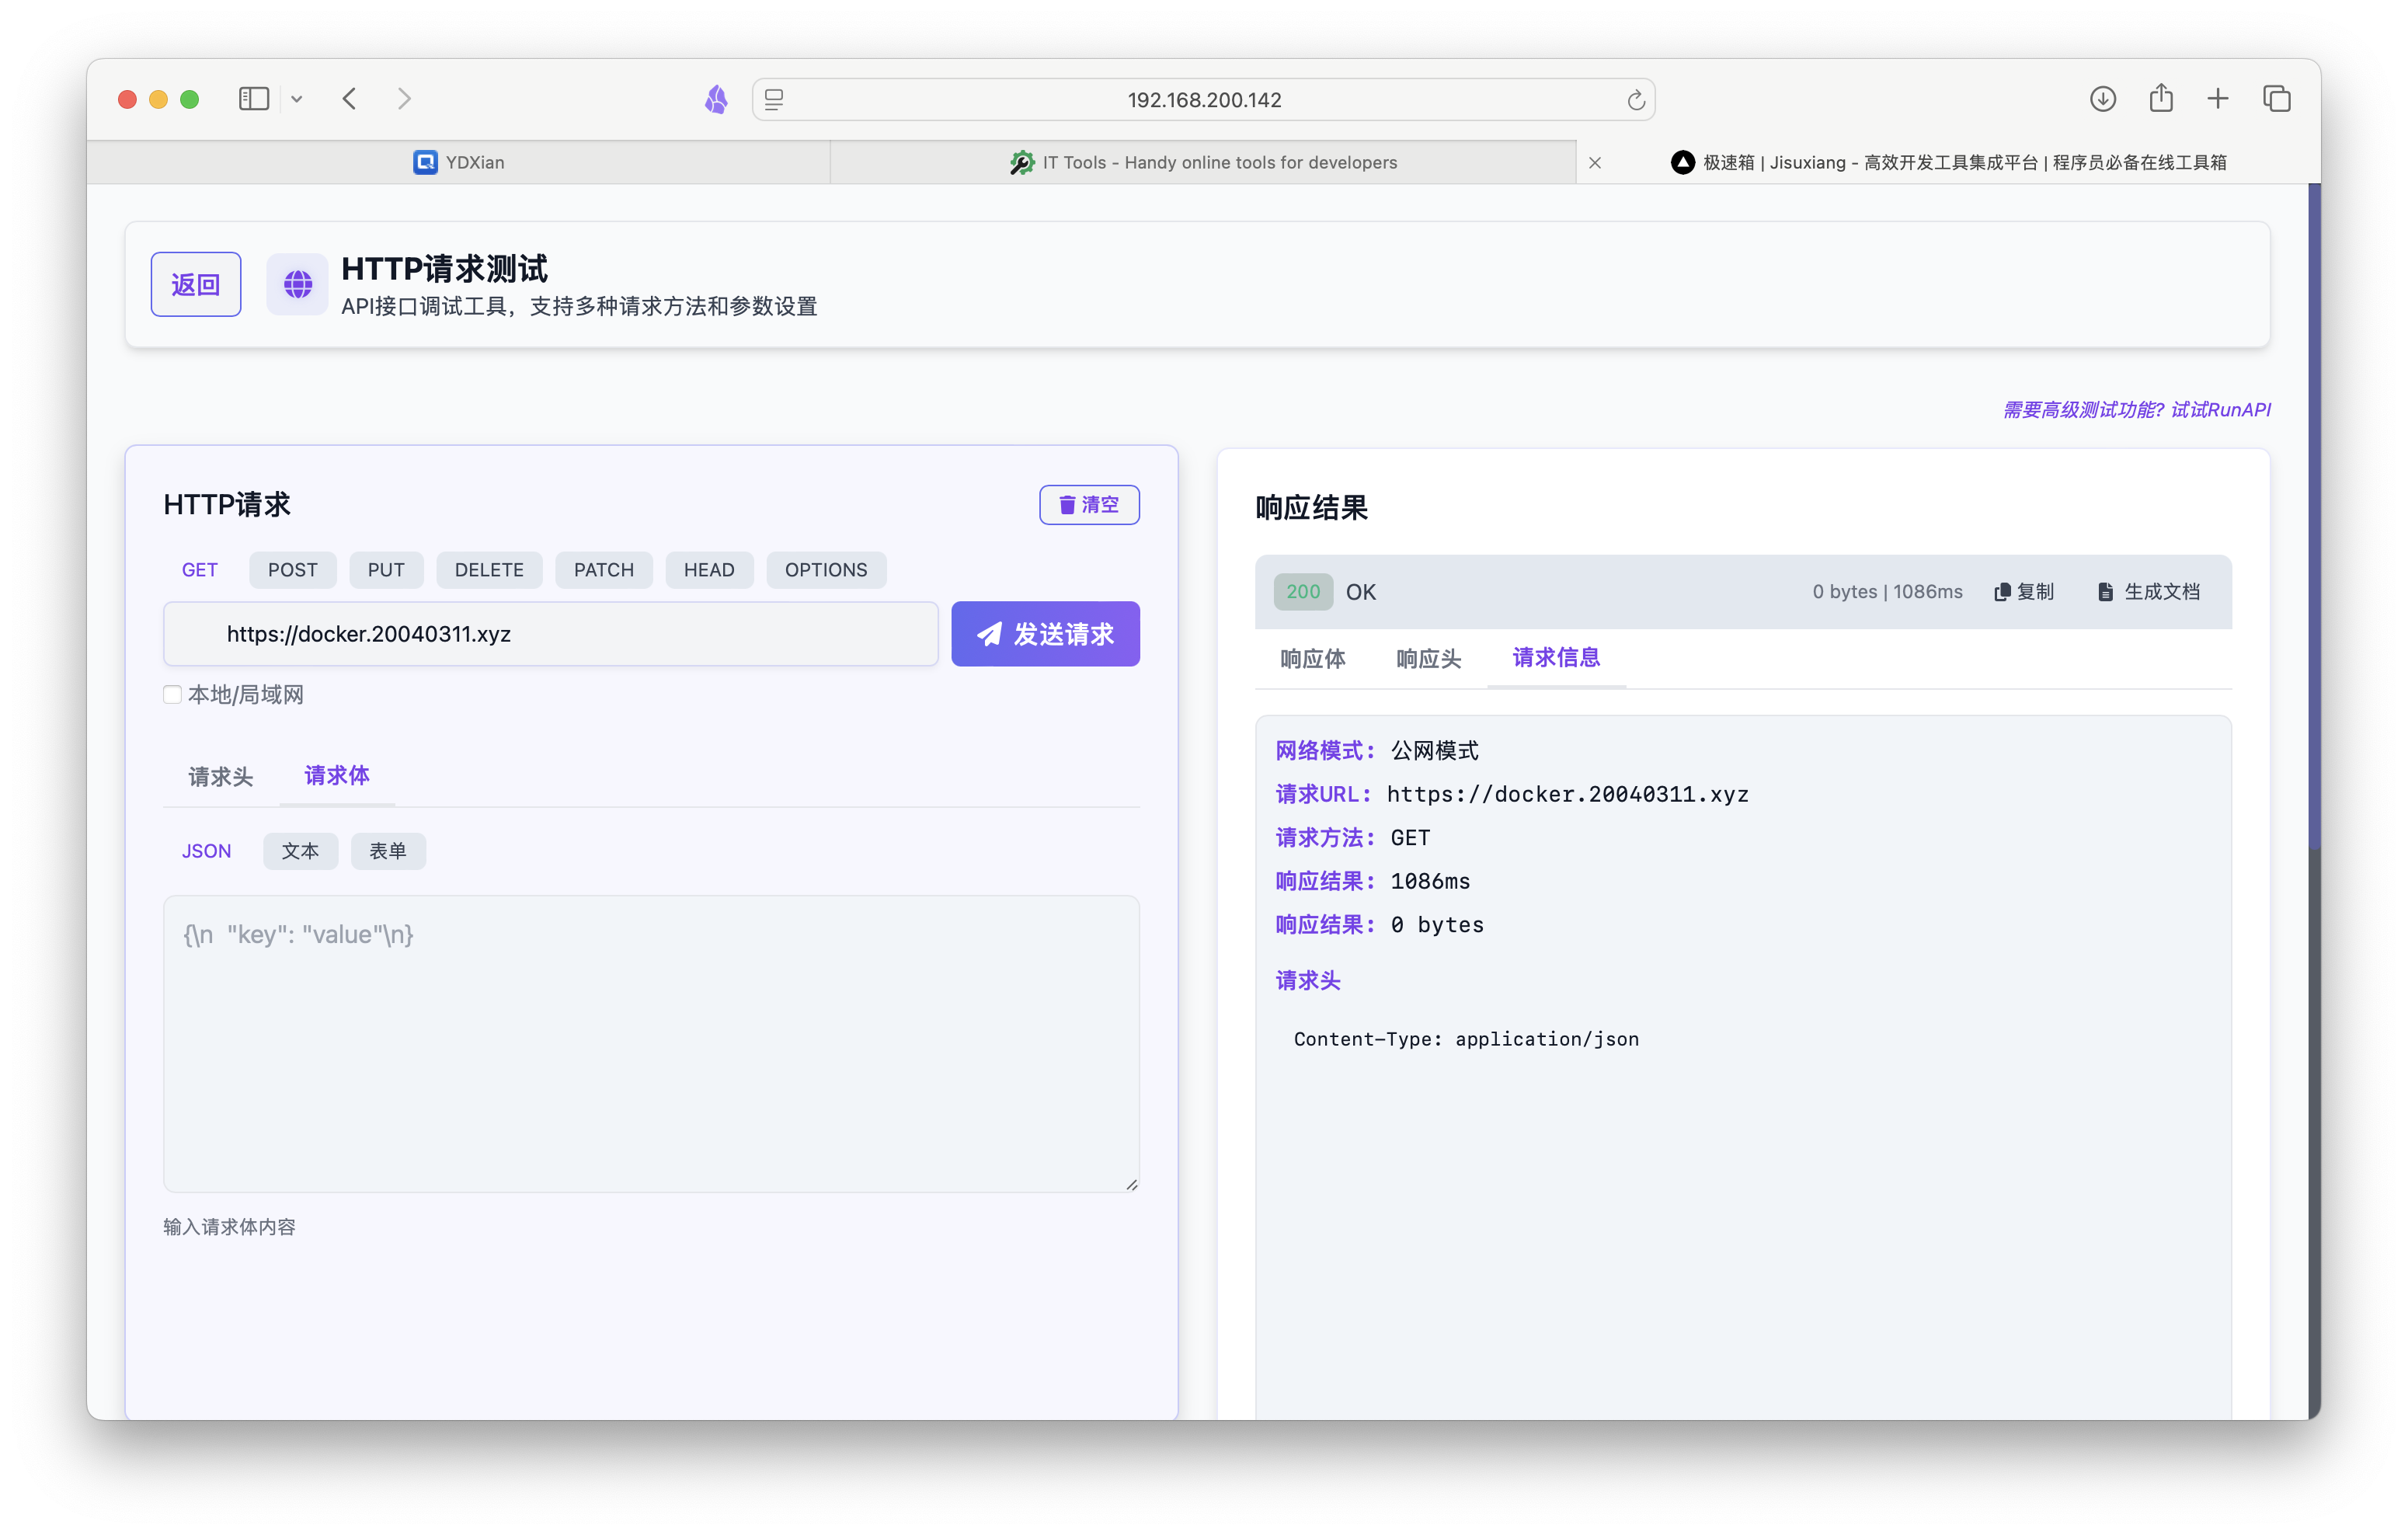
Task: Open a new tab with plus icon
Action: tap(2218, 99)
